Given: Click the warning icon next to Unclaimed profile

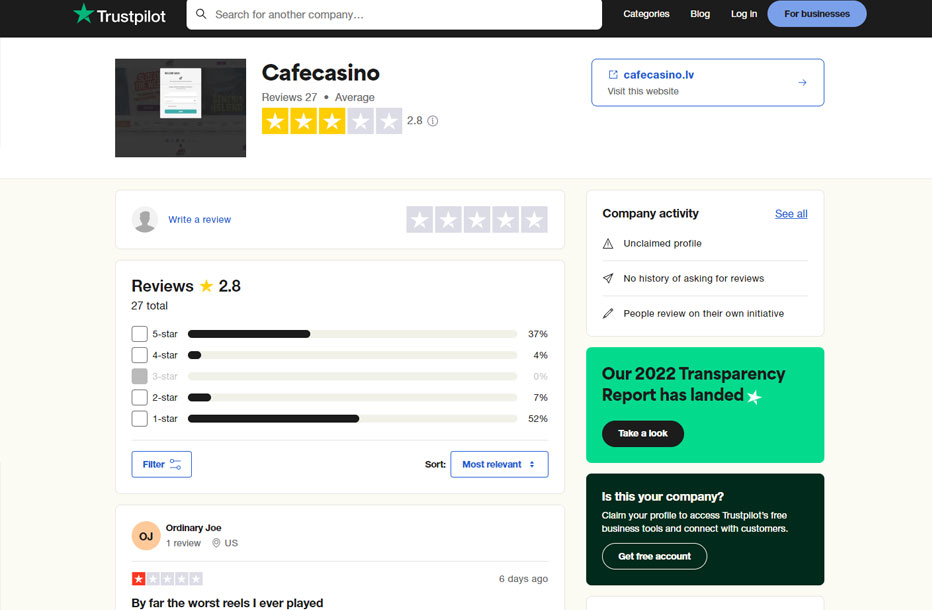Looking at the screenshot, I should 608,244.
